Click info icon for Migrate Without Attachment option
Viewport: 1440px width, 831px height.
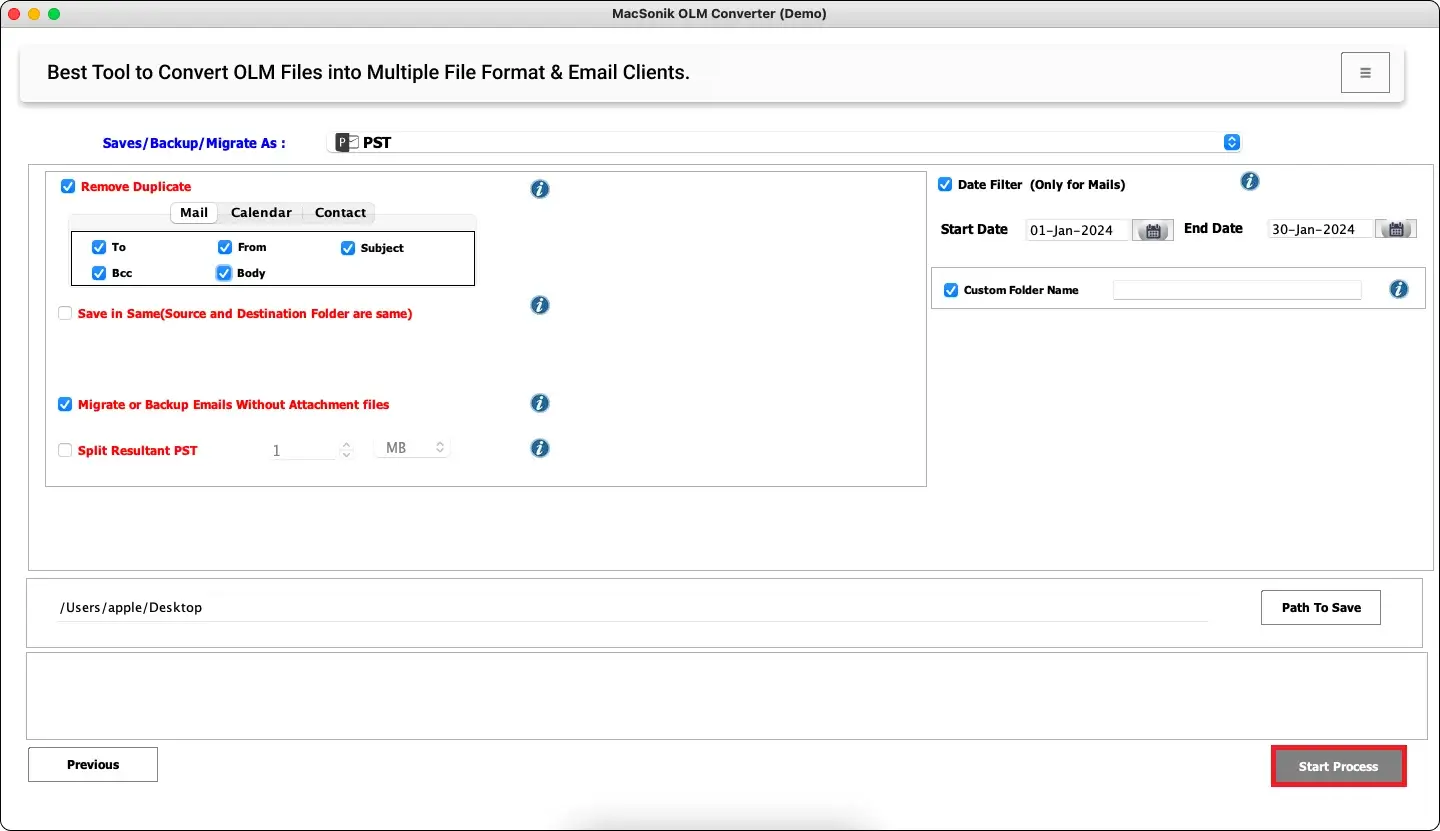tap(540, 403)
